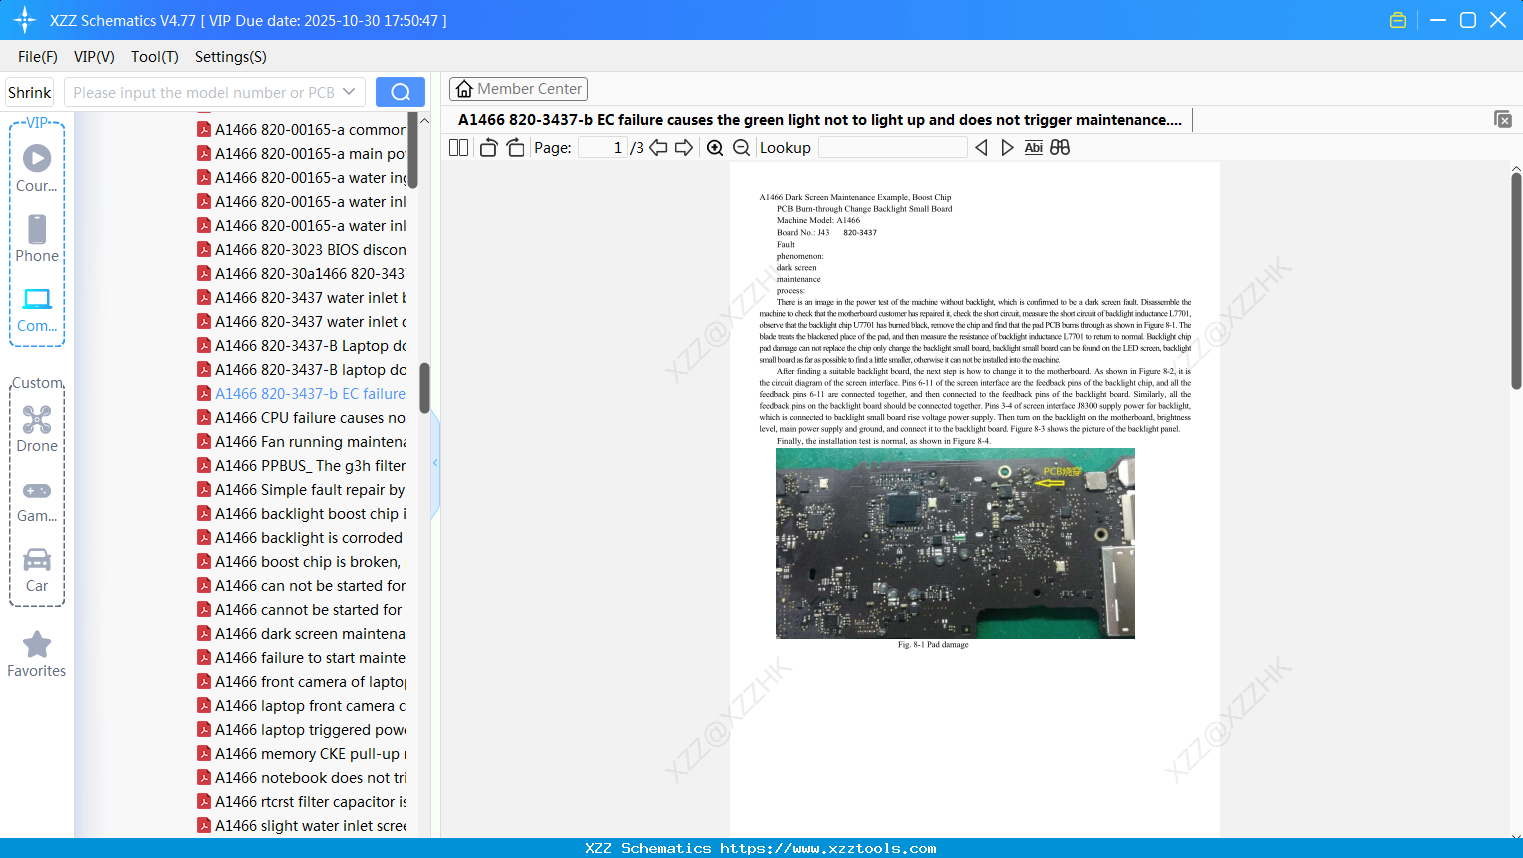
Task: Click the page number field
Action: click(x=603, y=148)
